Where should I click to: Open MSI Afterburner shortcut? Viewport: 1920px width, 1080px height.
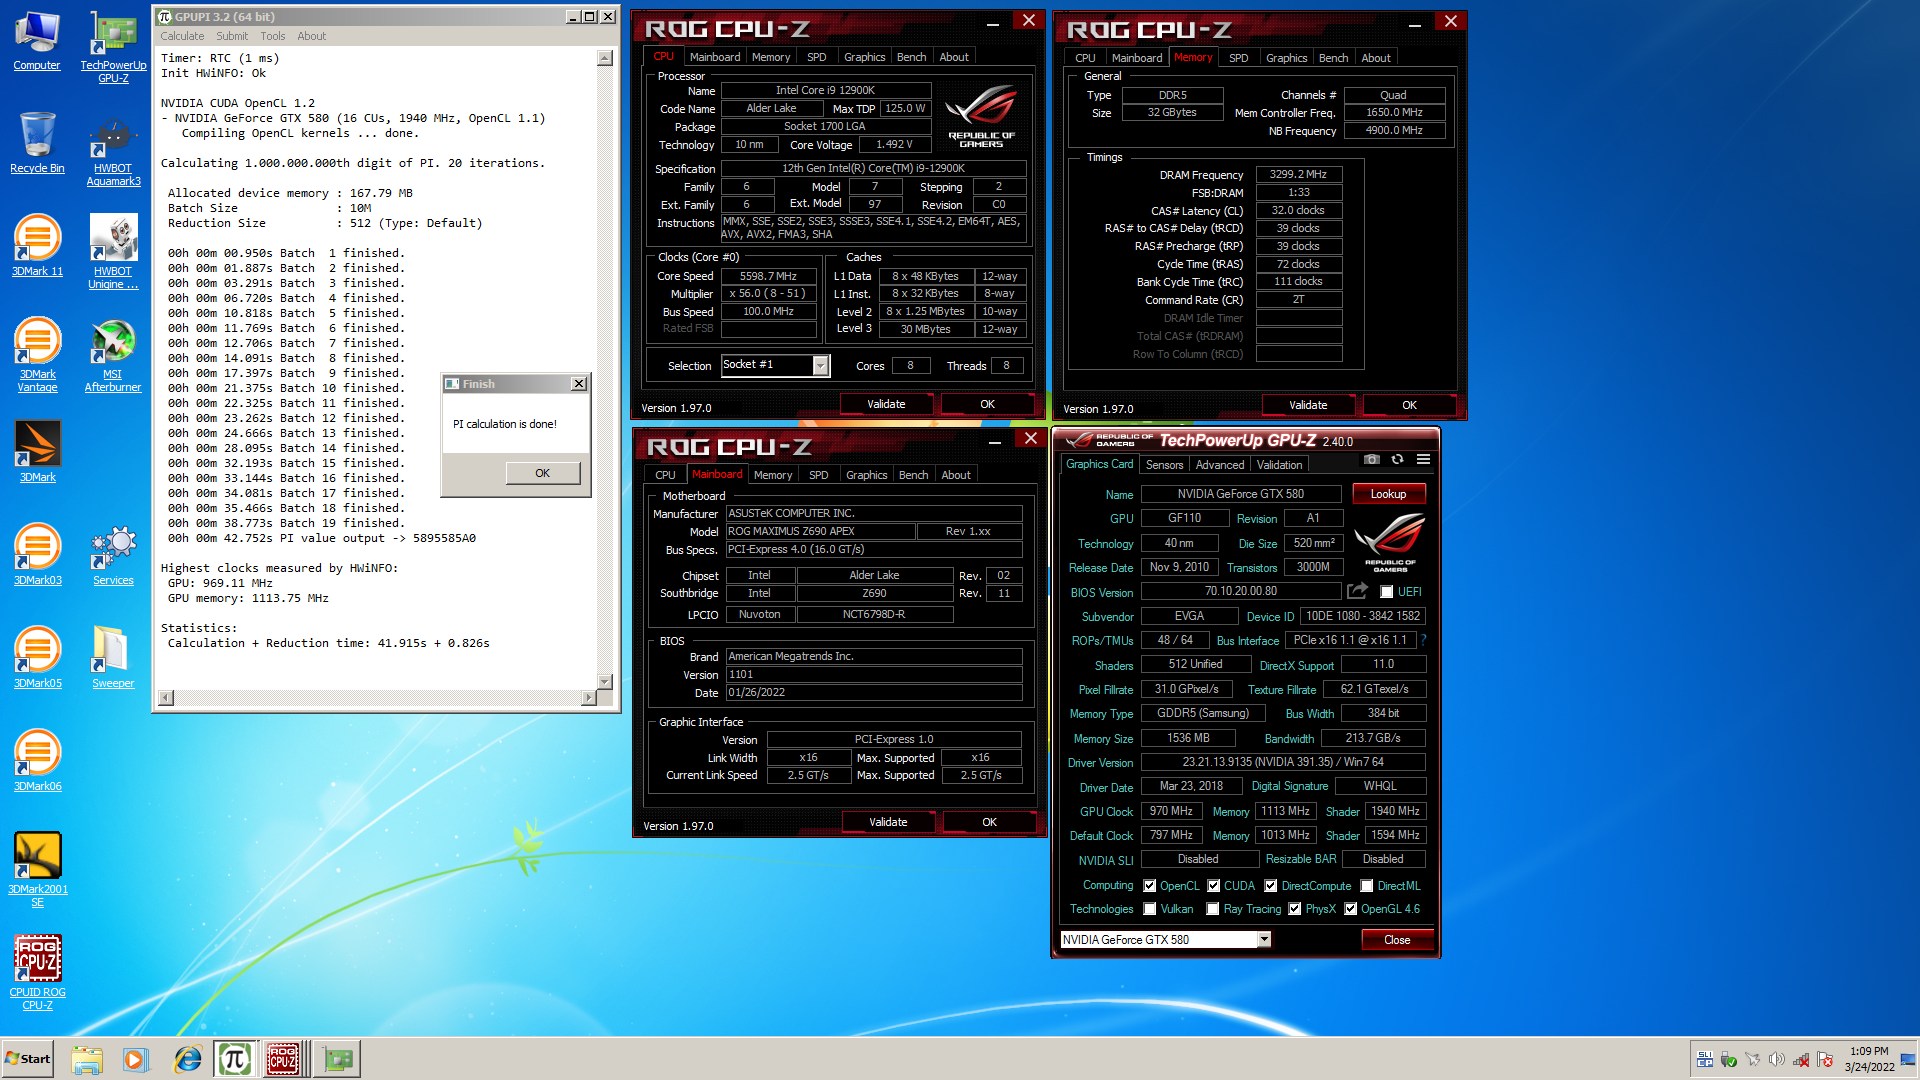pyautogui.click(x=113, y=355)
